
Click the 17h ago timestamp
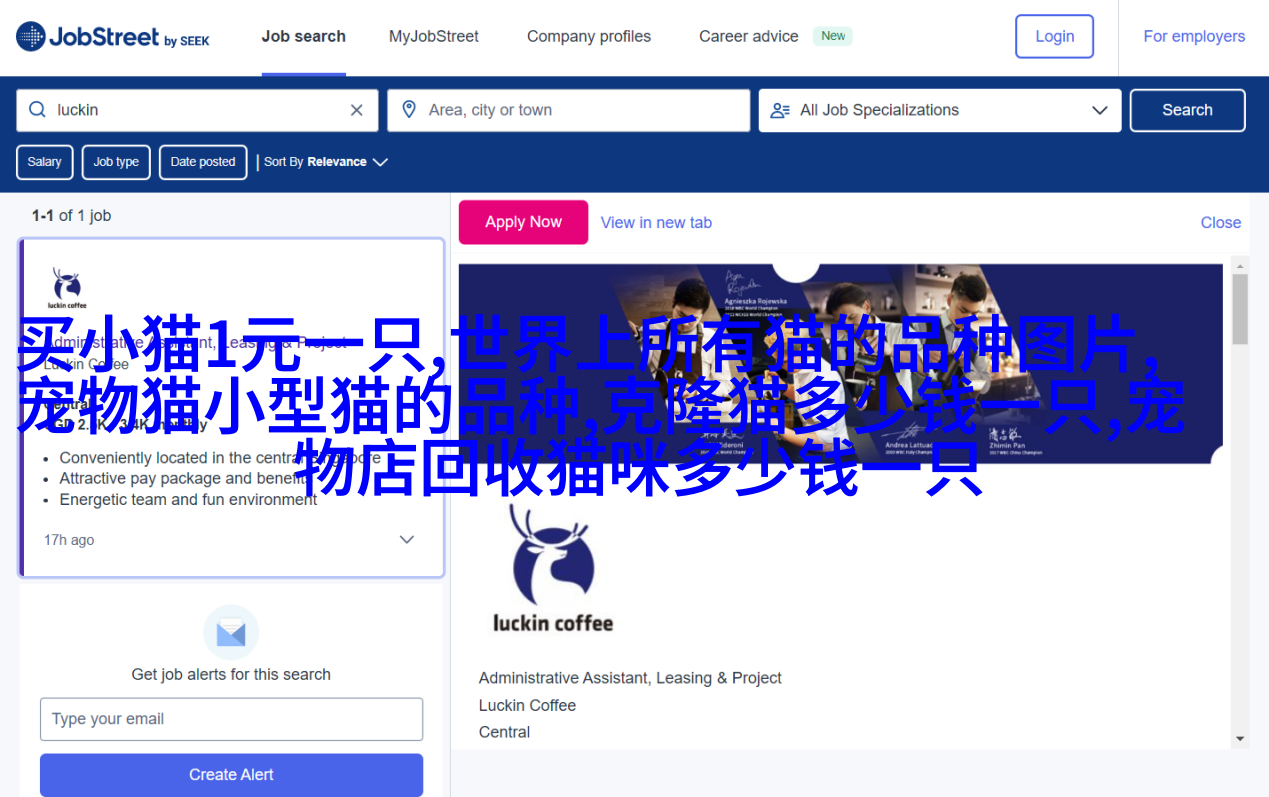pyautogui.click(x=69, y=540)
